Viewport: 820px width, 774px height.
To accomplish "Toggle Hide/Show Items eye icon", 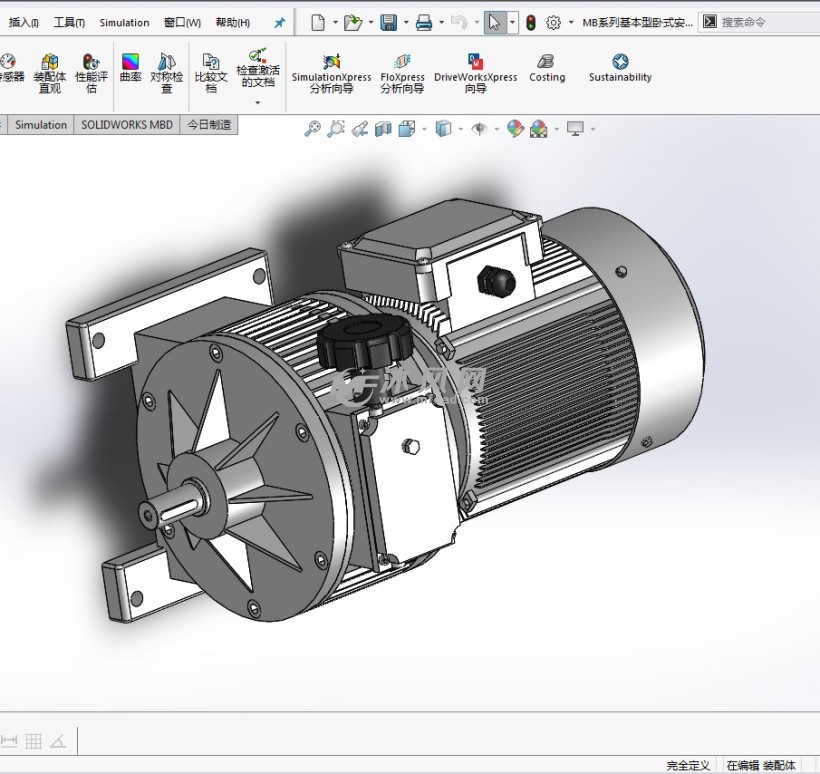I will 479,128.
